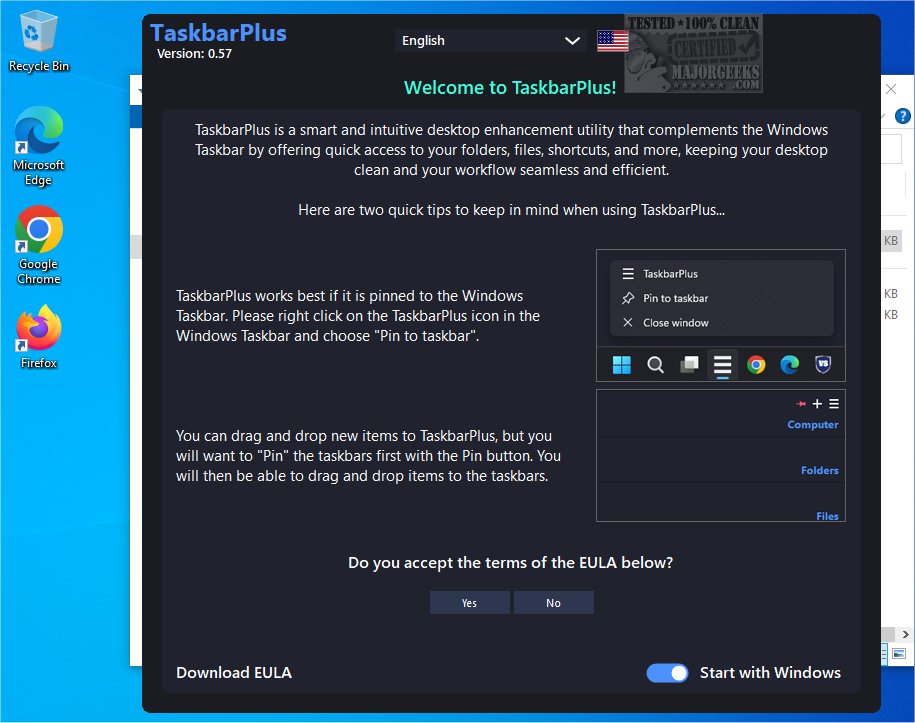915x723 pixels.
Task: Open the English language dropdown
Action: 490,40
